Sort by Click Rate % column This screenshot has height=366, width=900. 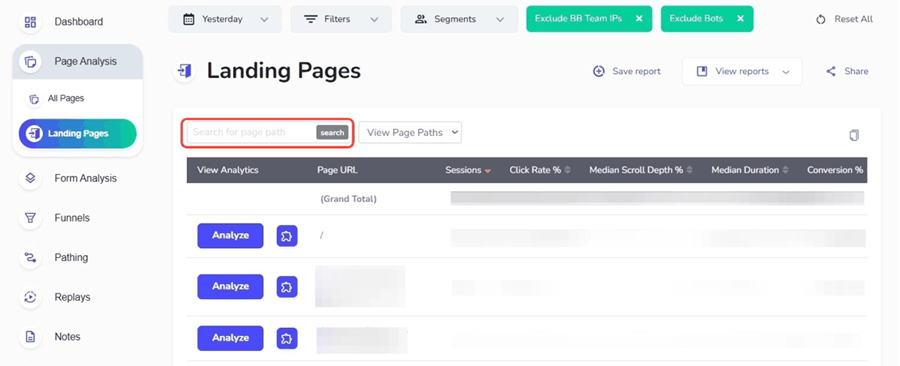coord(540,170)
